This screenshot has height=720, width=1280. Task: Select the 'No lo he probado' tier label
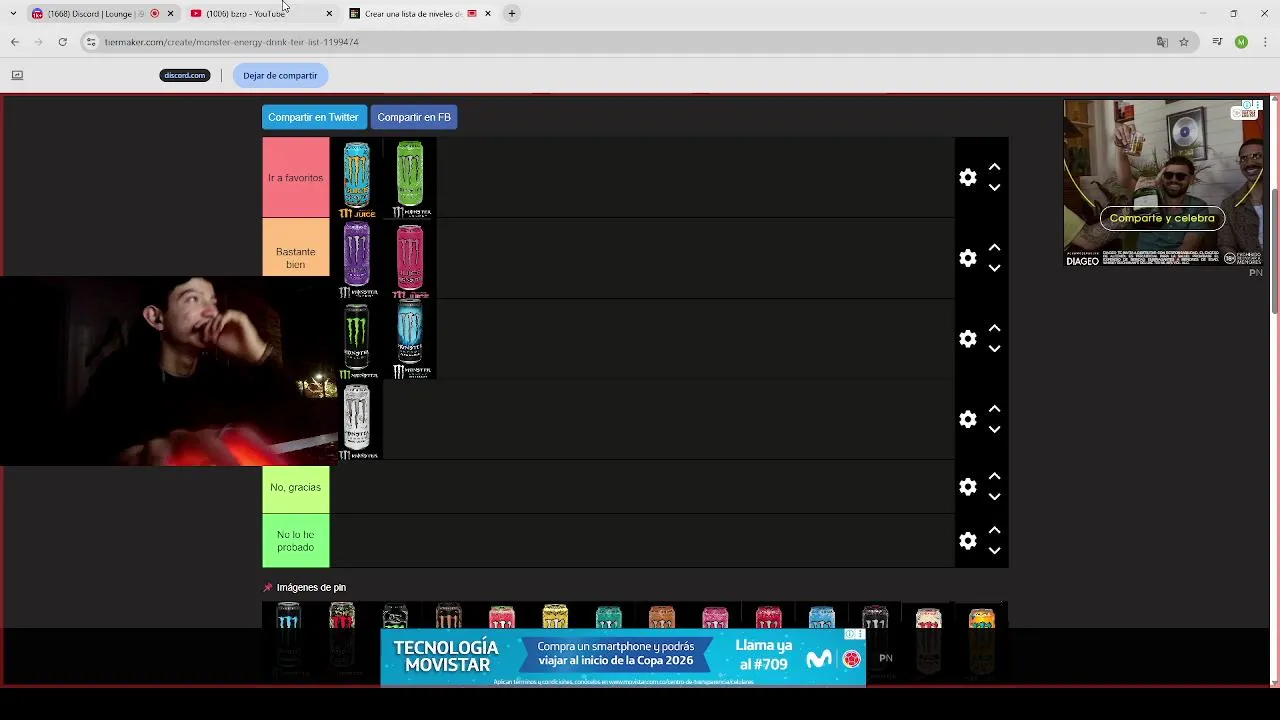[295, 541]
